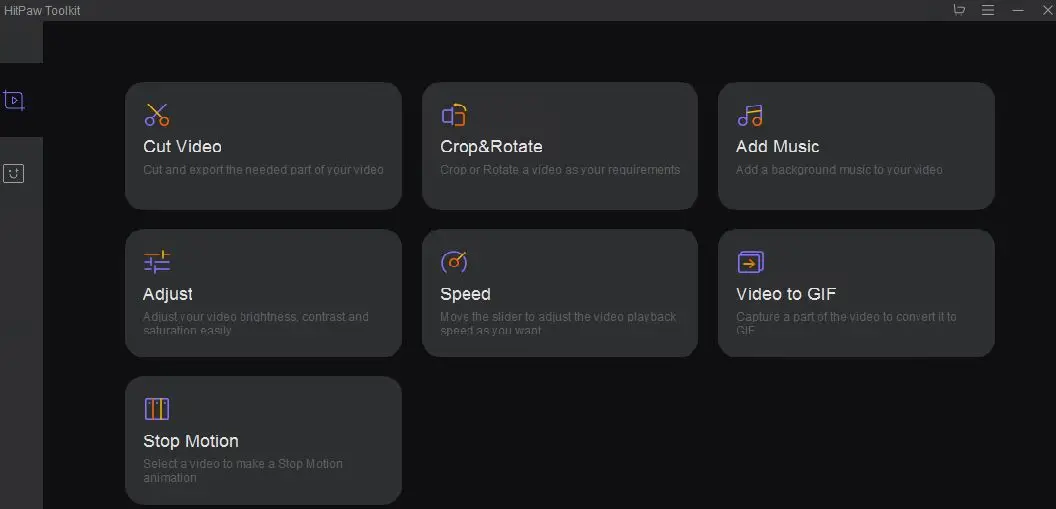Click the Stop Motion film strip icon
This screenshot has width=1056, height=509.
point(157,409)
